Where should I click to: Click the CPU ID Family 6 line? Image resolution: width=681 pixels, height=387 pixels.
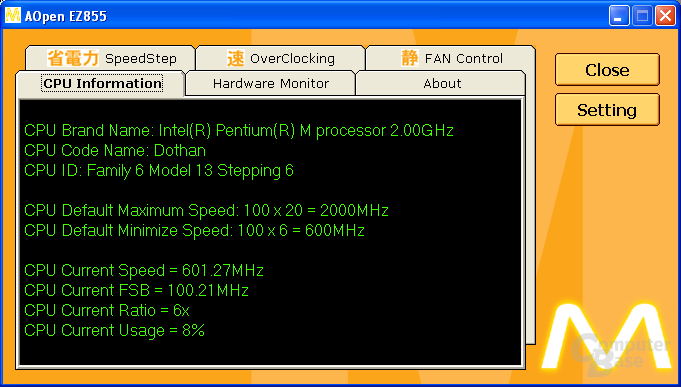click(x=159, y=171)
